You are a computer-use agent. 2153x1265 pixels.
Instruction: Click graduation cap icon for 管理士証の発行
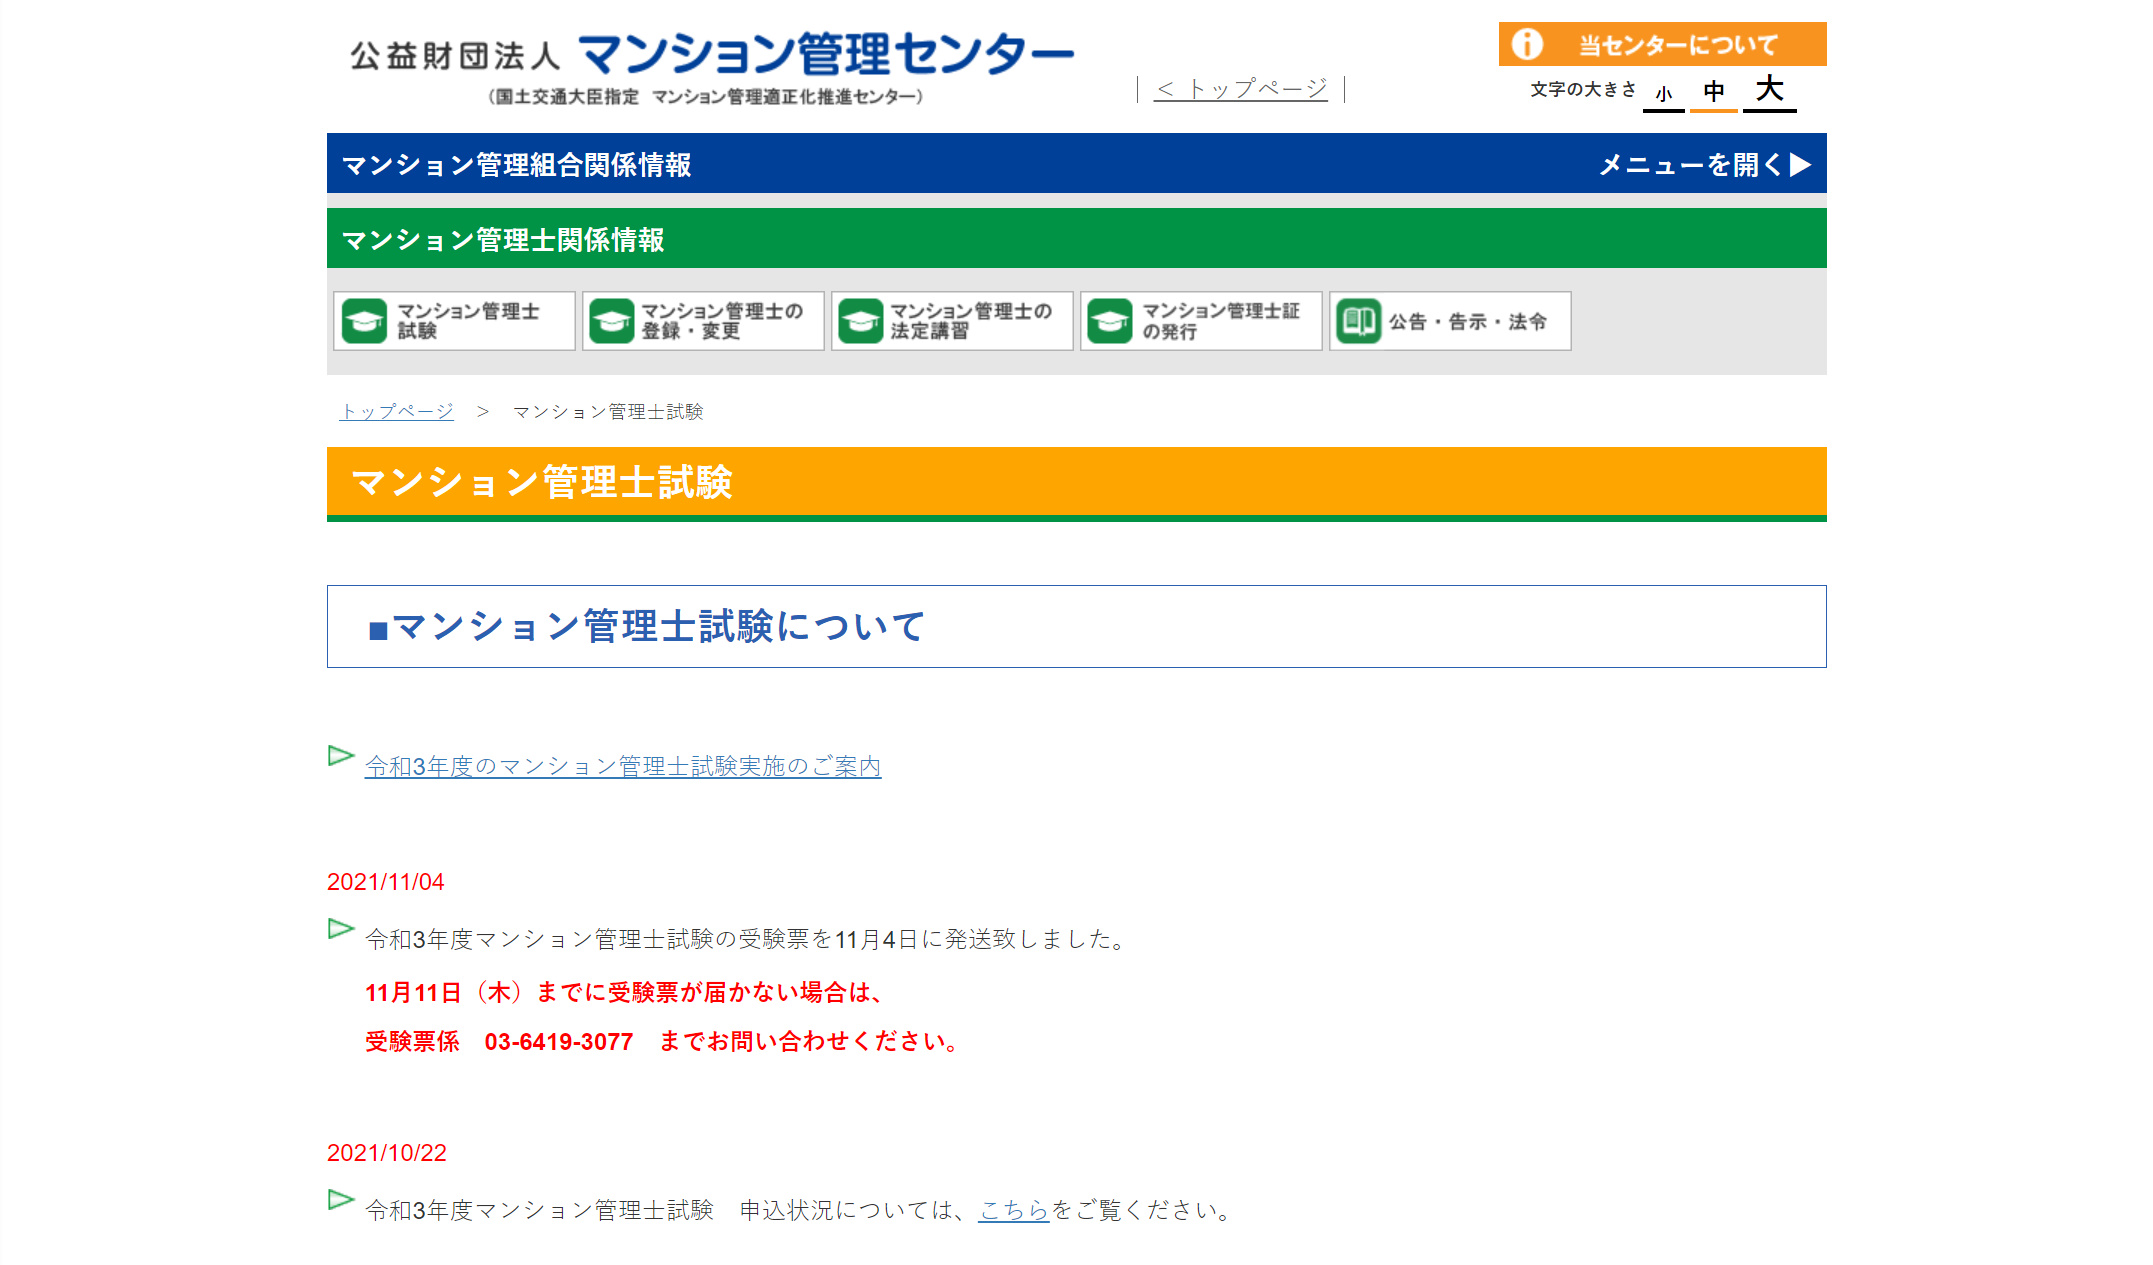pyautogui.click(x=1109, y=321)
